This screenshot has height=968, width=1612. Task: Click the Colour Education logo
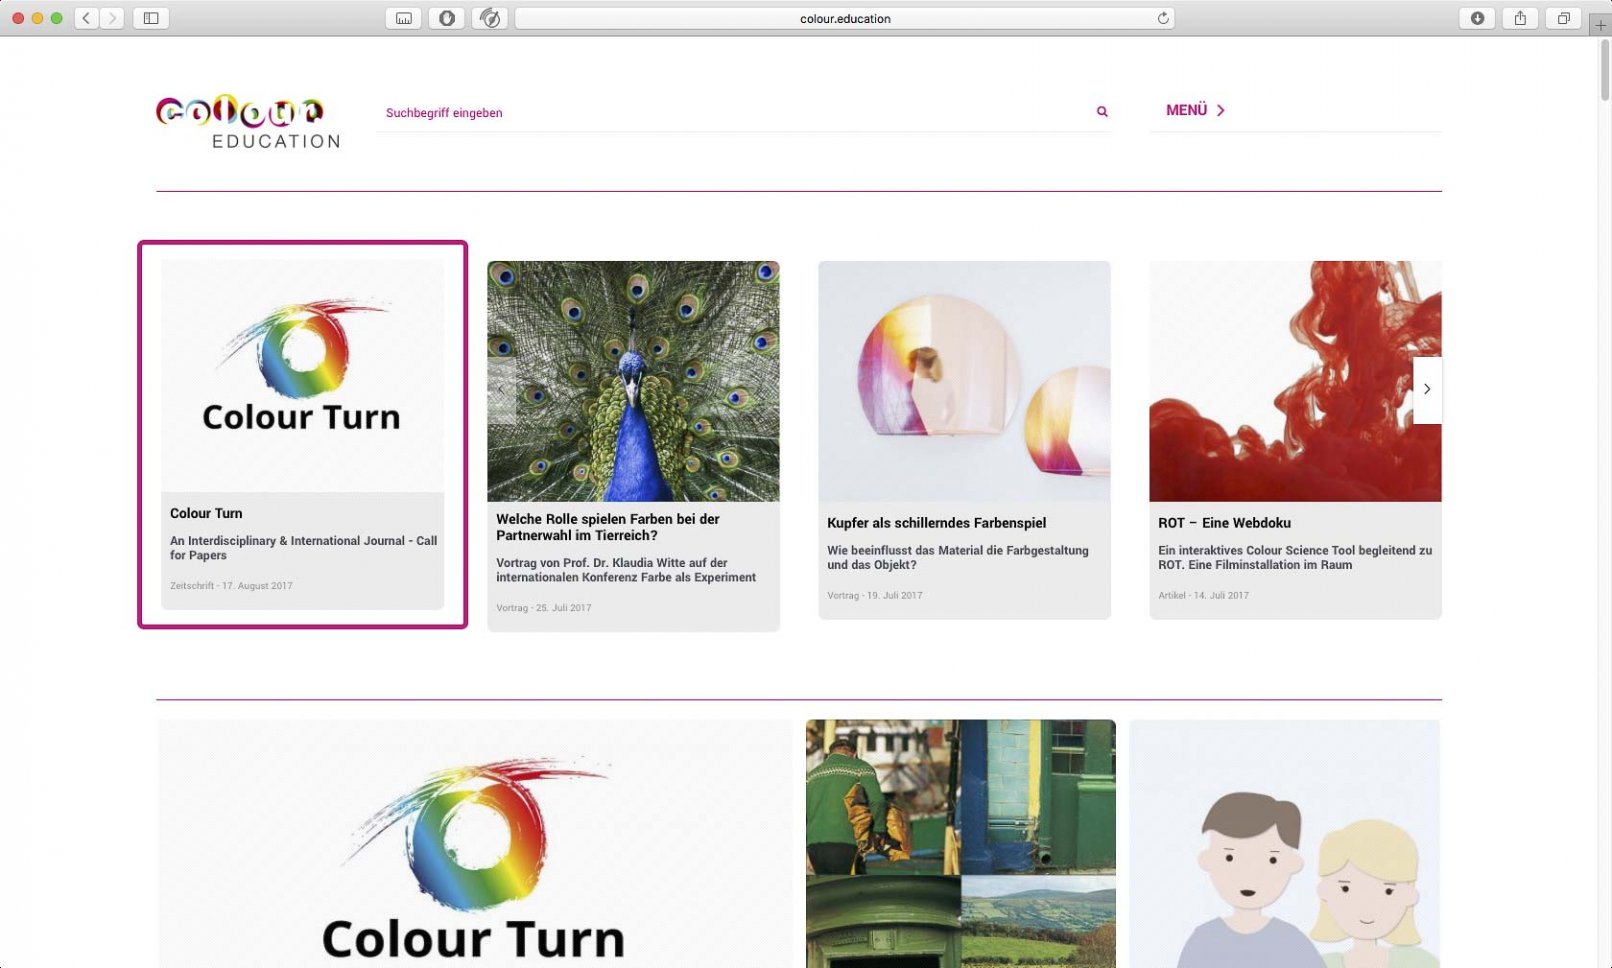(x=248, y=122)
